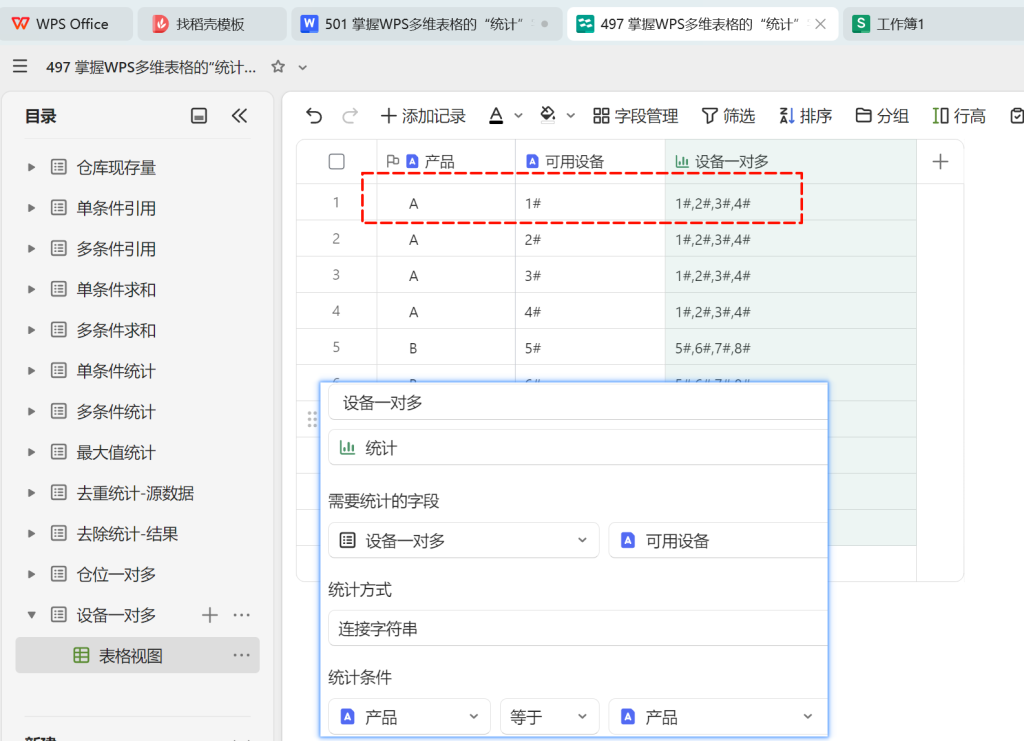Screen dimensions: 1024x741
Task: Select row 5 product cell B
Action: tap(446, 347)
